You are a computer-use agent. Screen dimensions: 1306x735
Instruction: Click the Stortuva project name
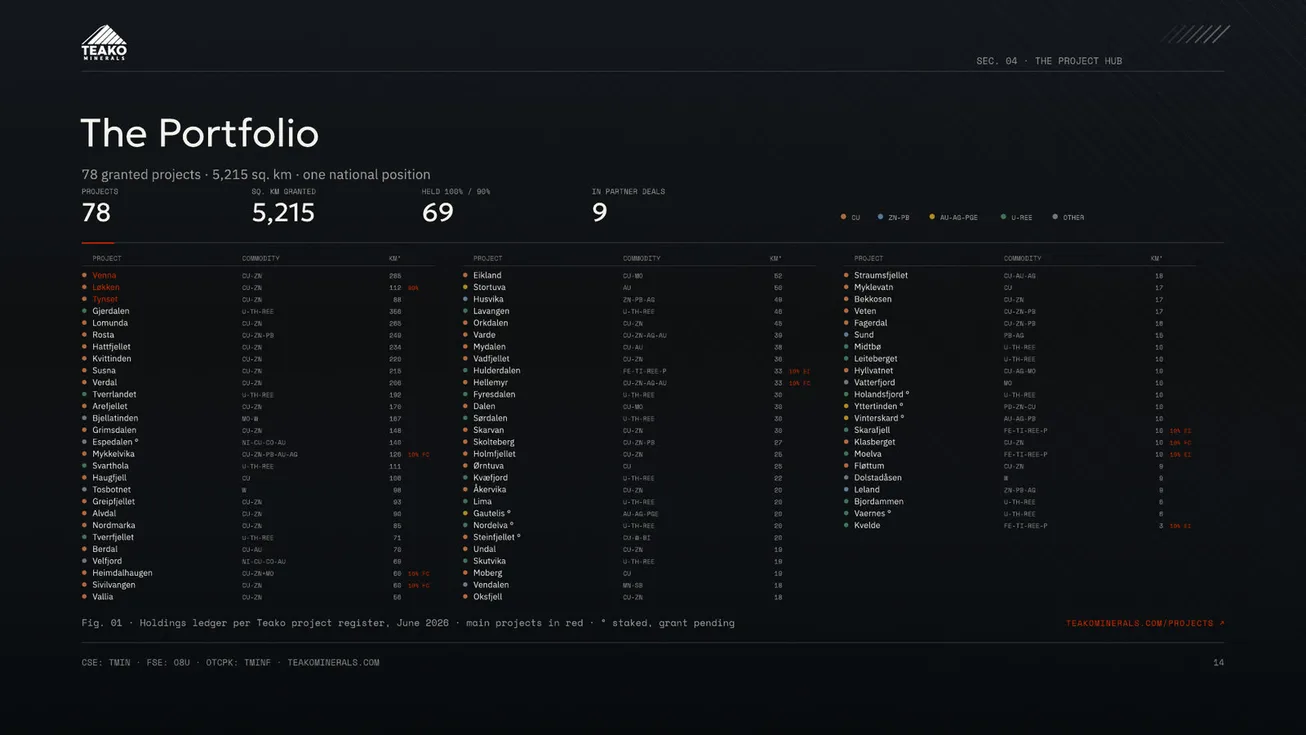[x=489, y=287]
